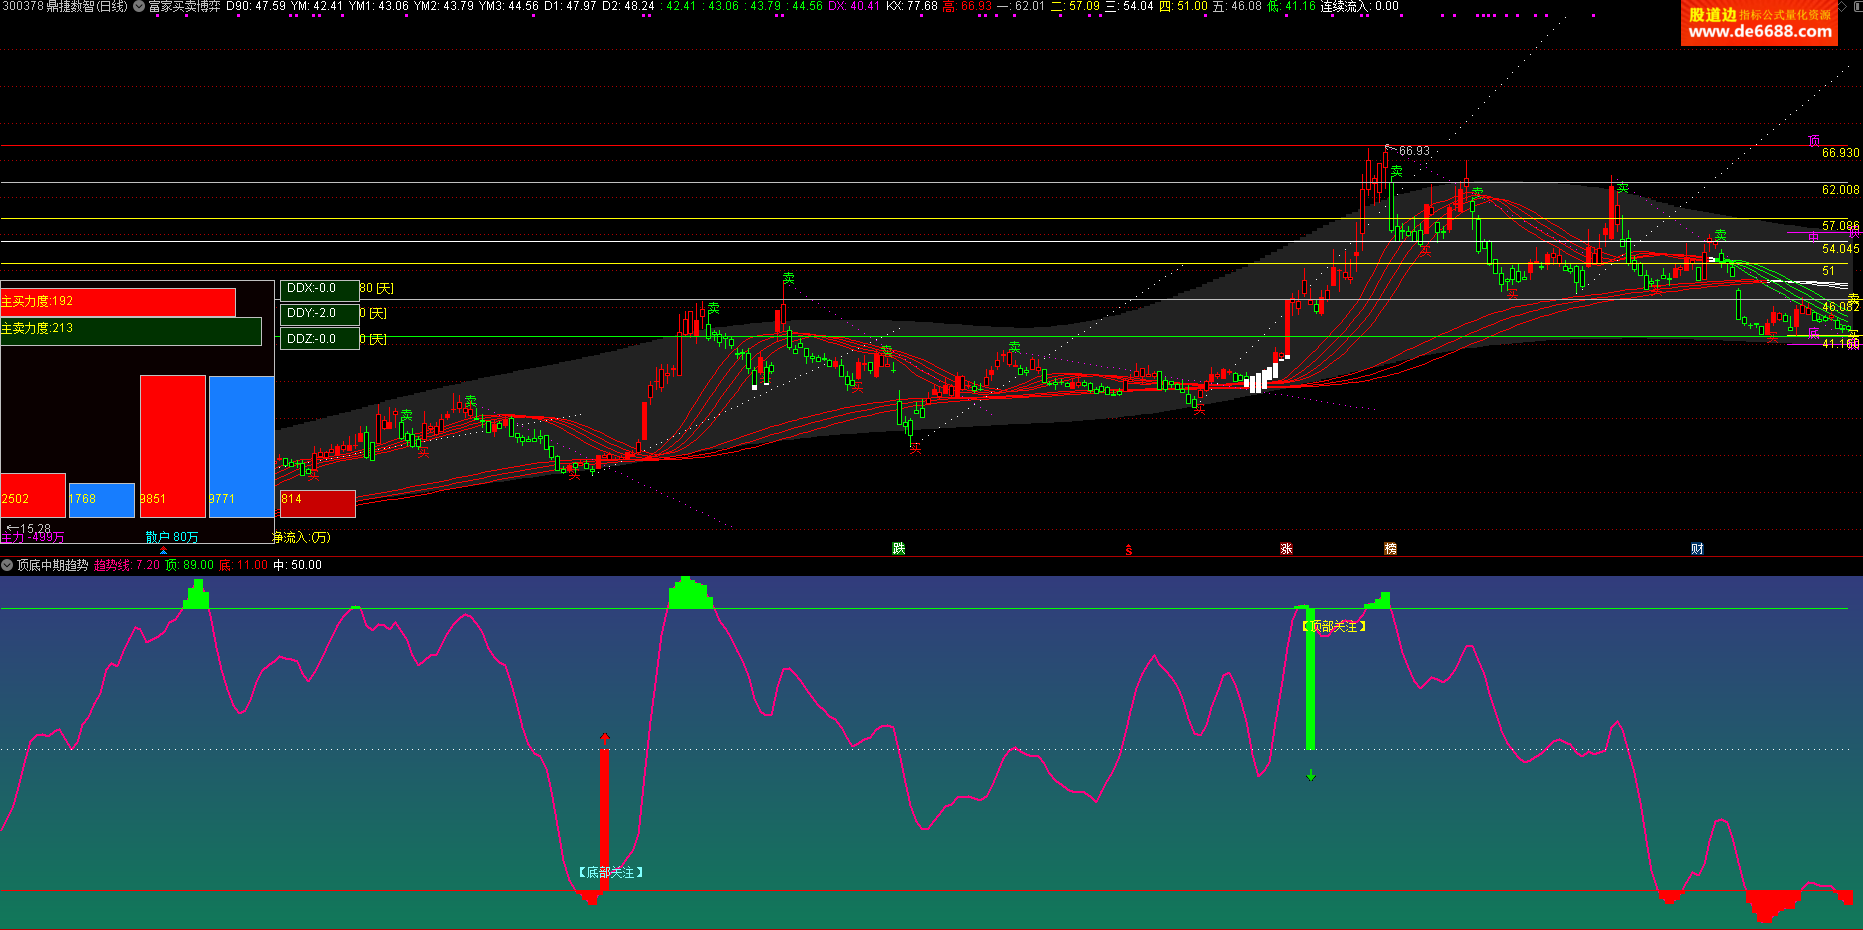1863x930 pixels.
Task: Click the small double-arrow icon below 散户 label
Action: (x=163, y=550)
